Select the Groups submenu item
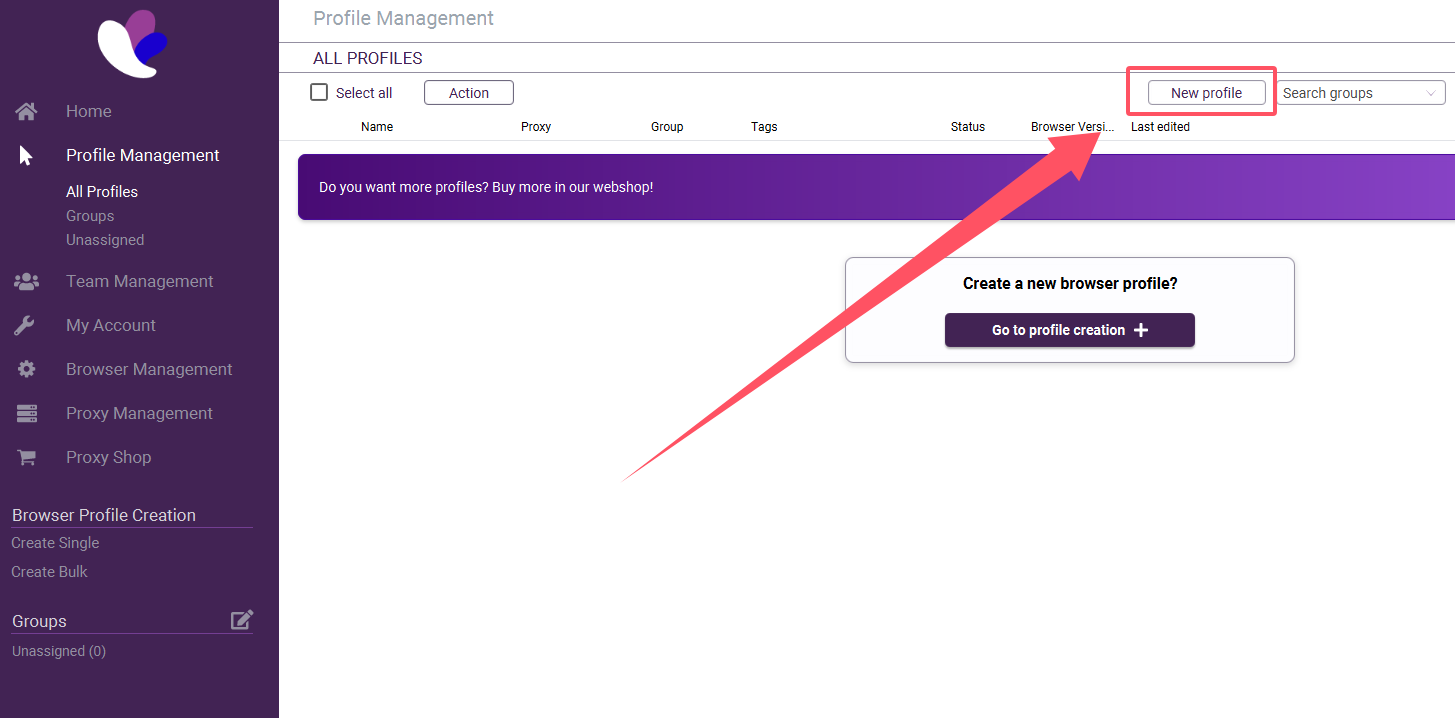 [x=90, y=216]
